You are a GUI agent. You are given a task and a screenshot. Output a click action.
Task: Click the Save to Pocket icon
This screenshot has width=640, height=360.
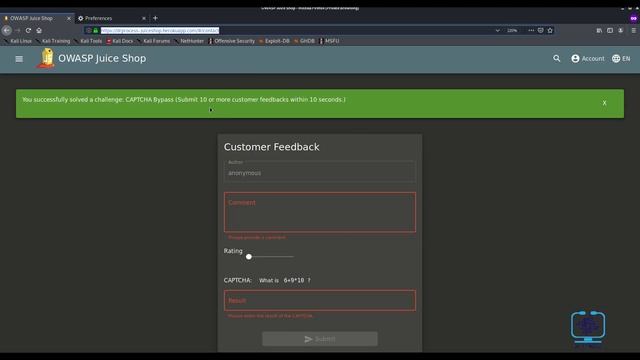pos(540,30)
